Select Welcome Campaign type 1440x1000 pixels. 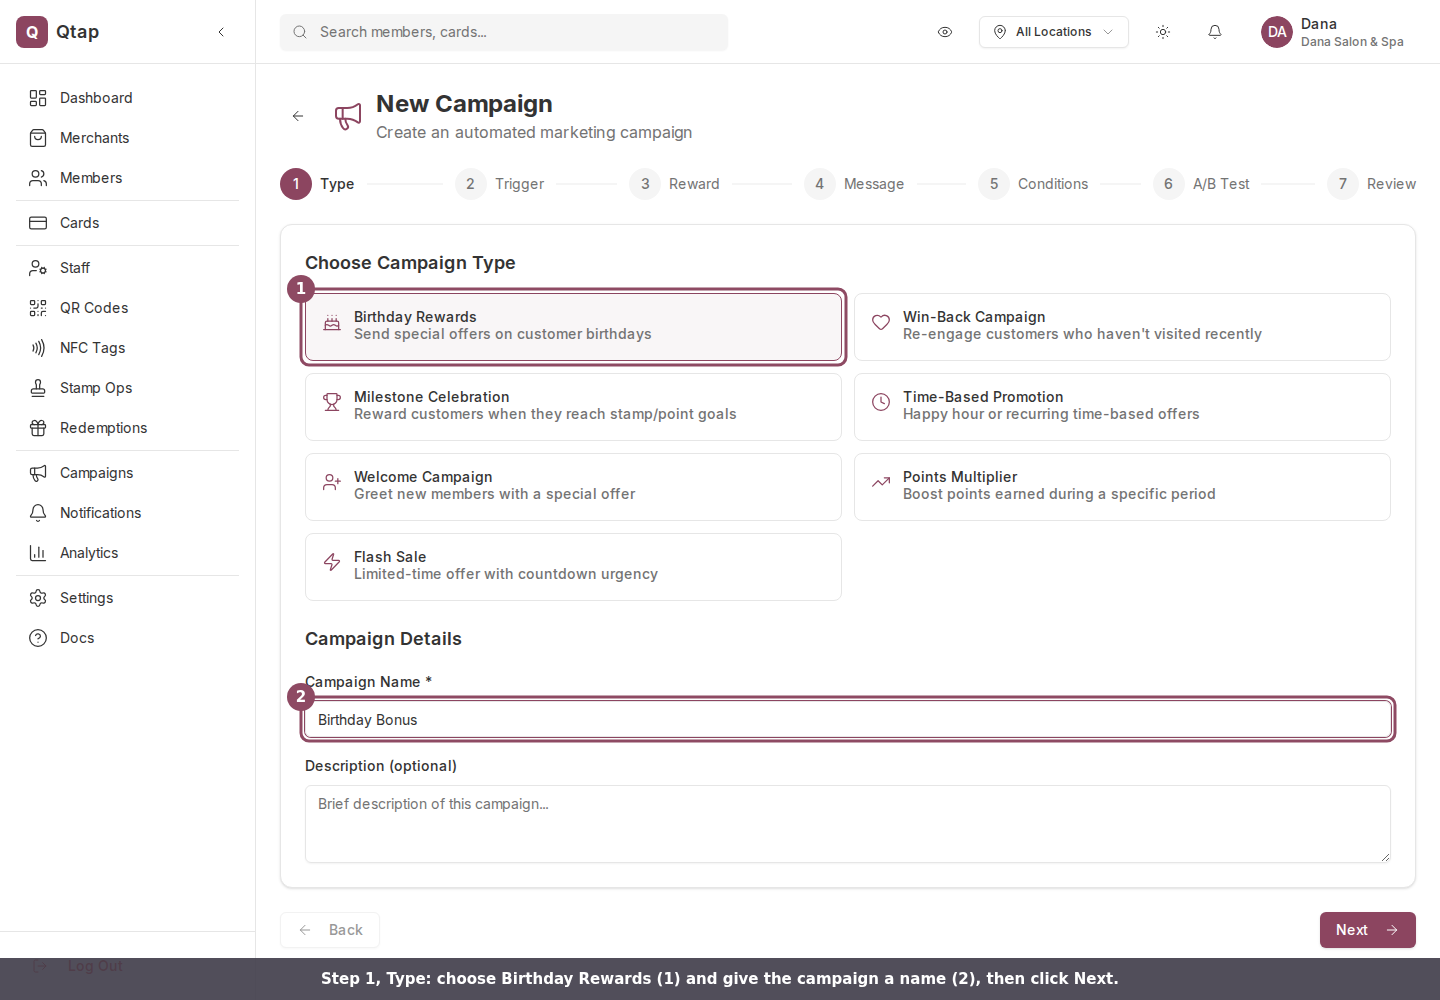pyautogui.click(x=573, y=487)
